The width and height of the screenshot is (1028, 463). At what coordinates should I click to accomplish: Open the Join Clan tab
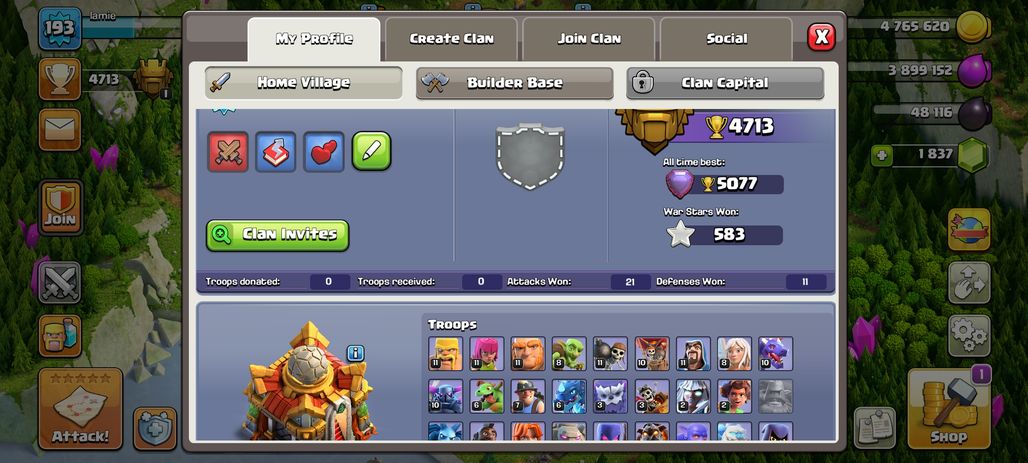pyautogui.click(x=589, y=39)
